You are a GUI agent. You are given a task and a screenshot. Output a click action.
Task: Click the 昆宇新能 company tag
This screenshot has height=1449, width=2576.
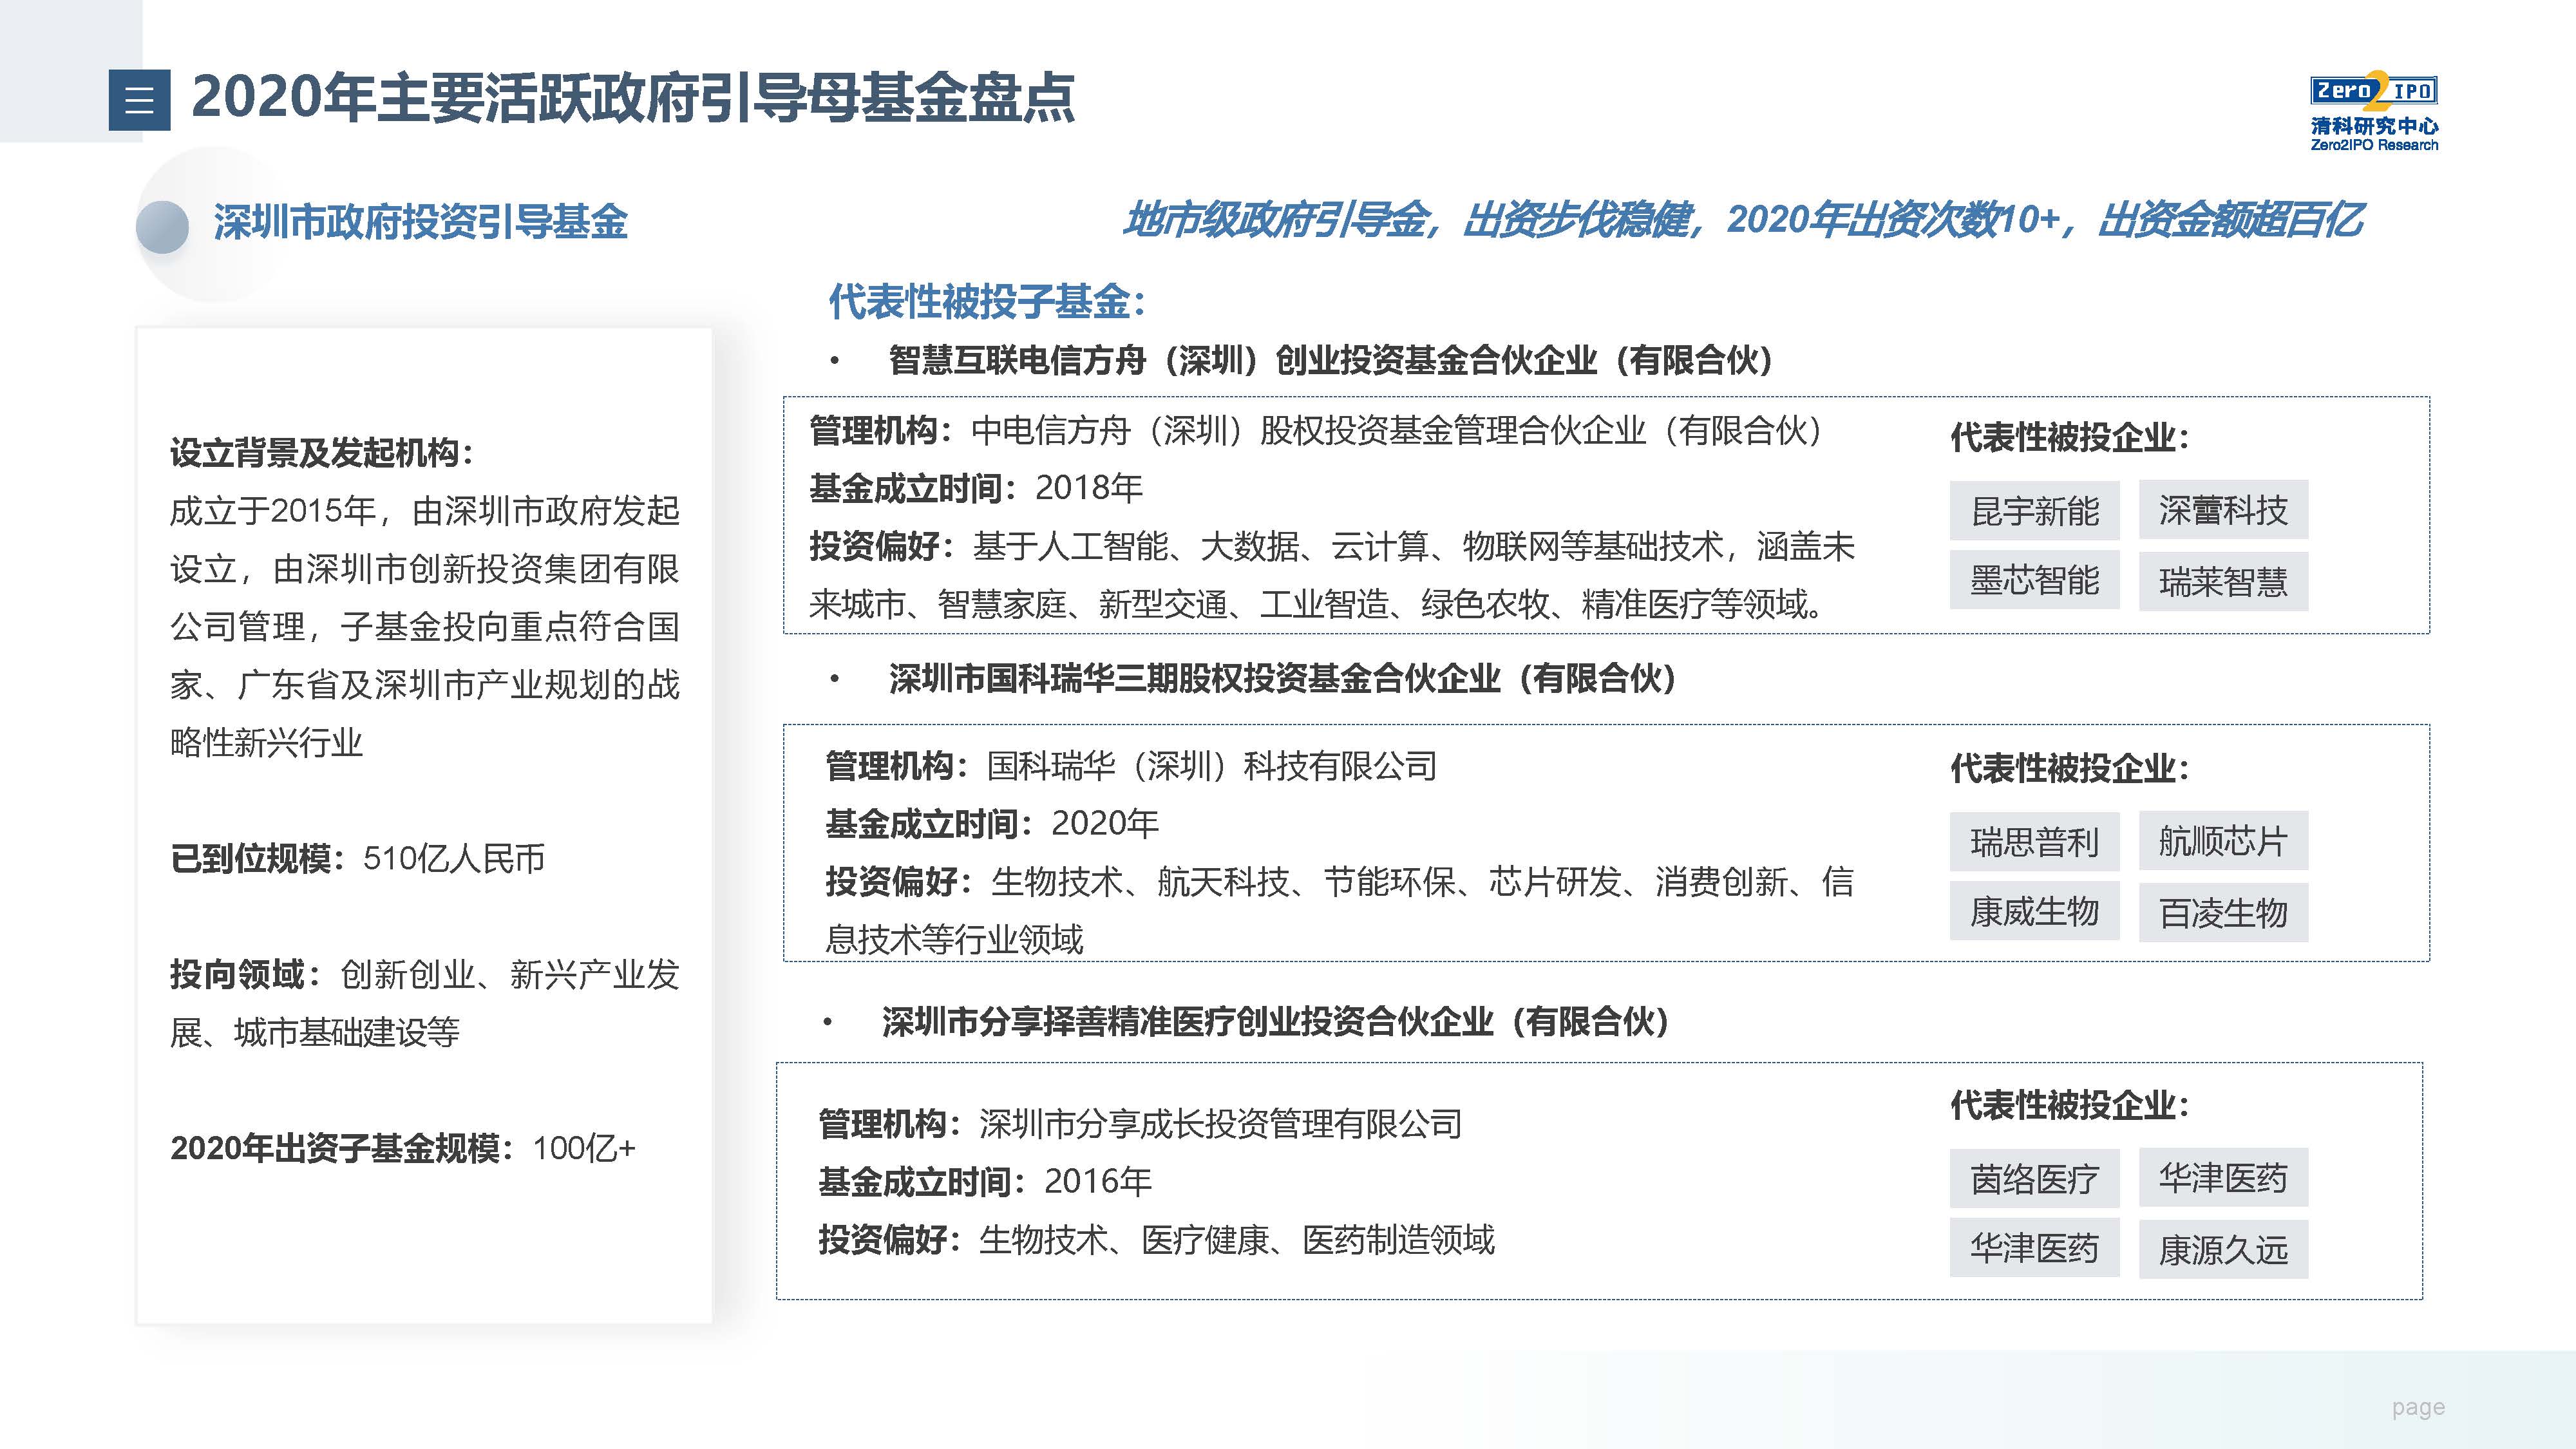tap(2034, 510)
